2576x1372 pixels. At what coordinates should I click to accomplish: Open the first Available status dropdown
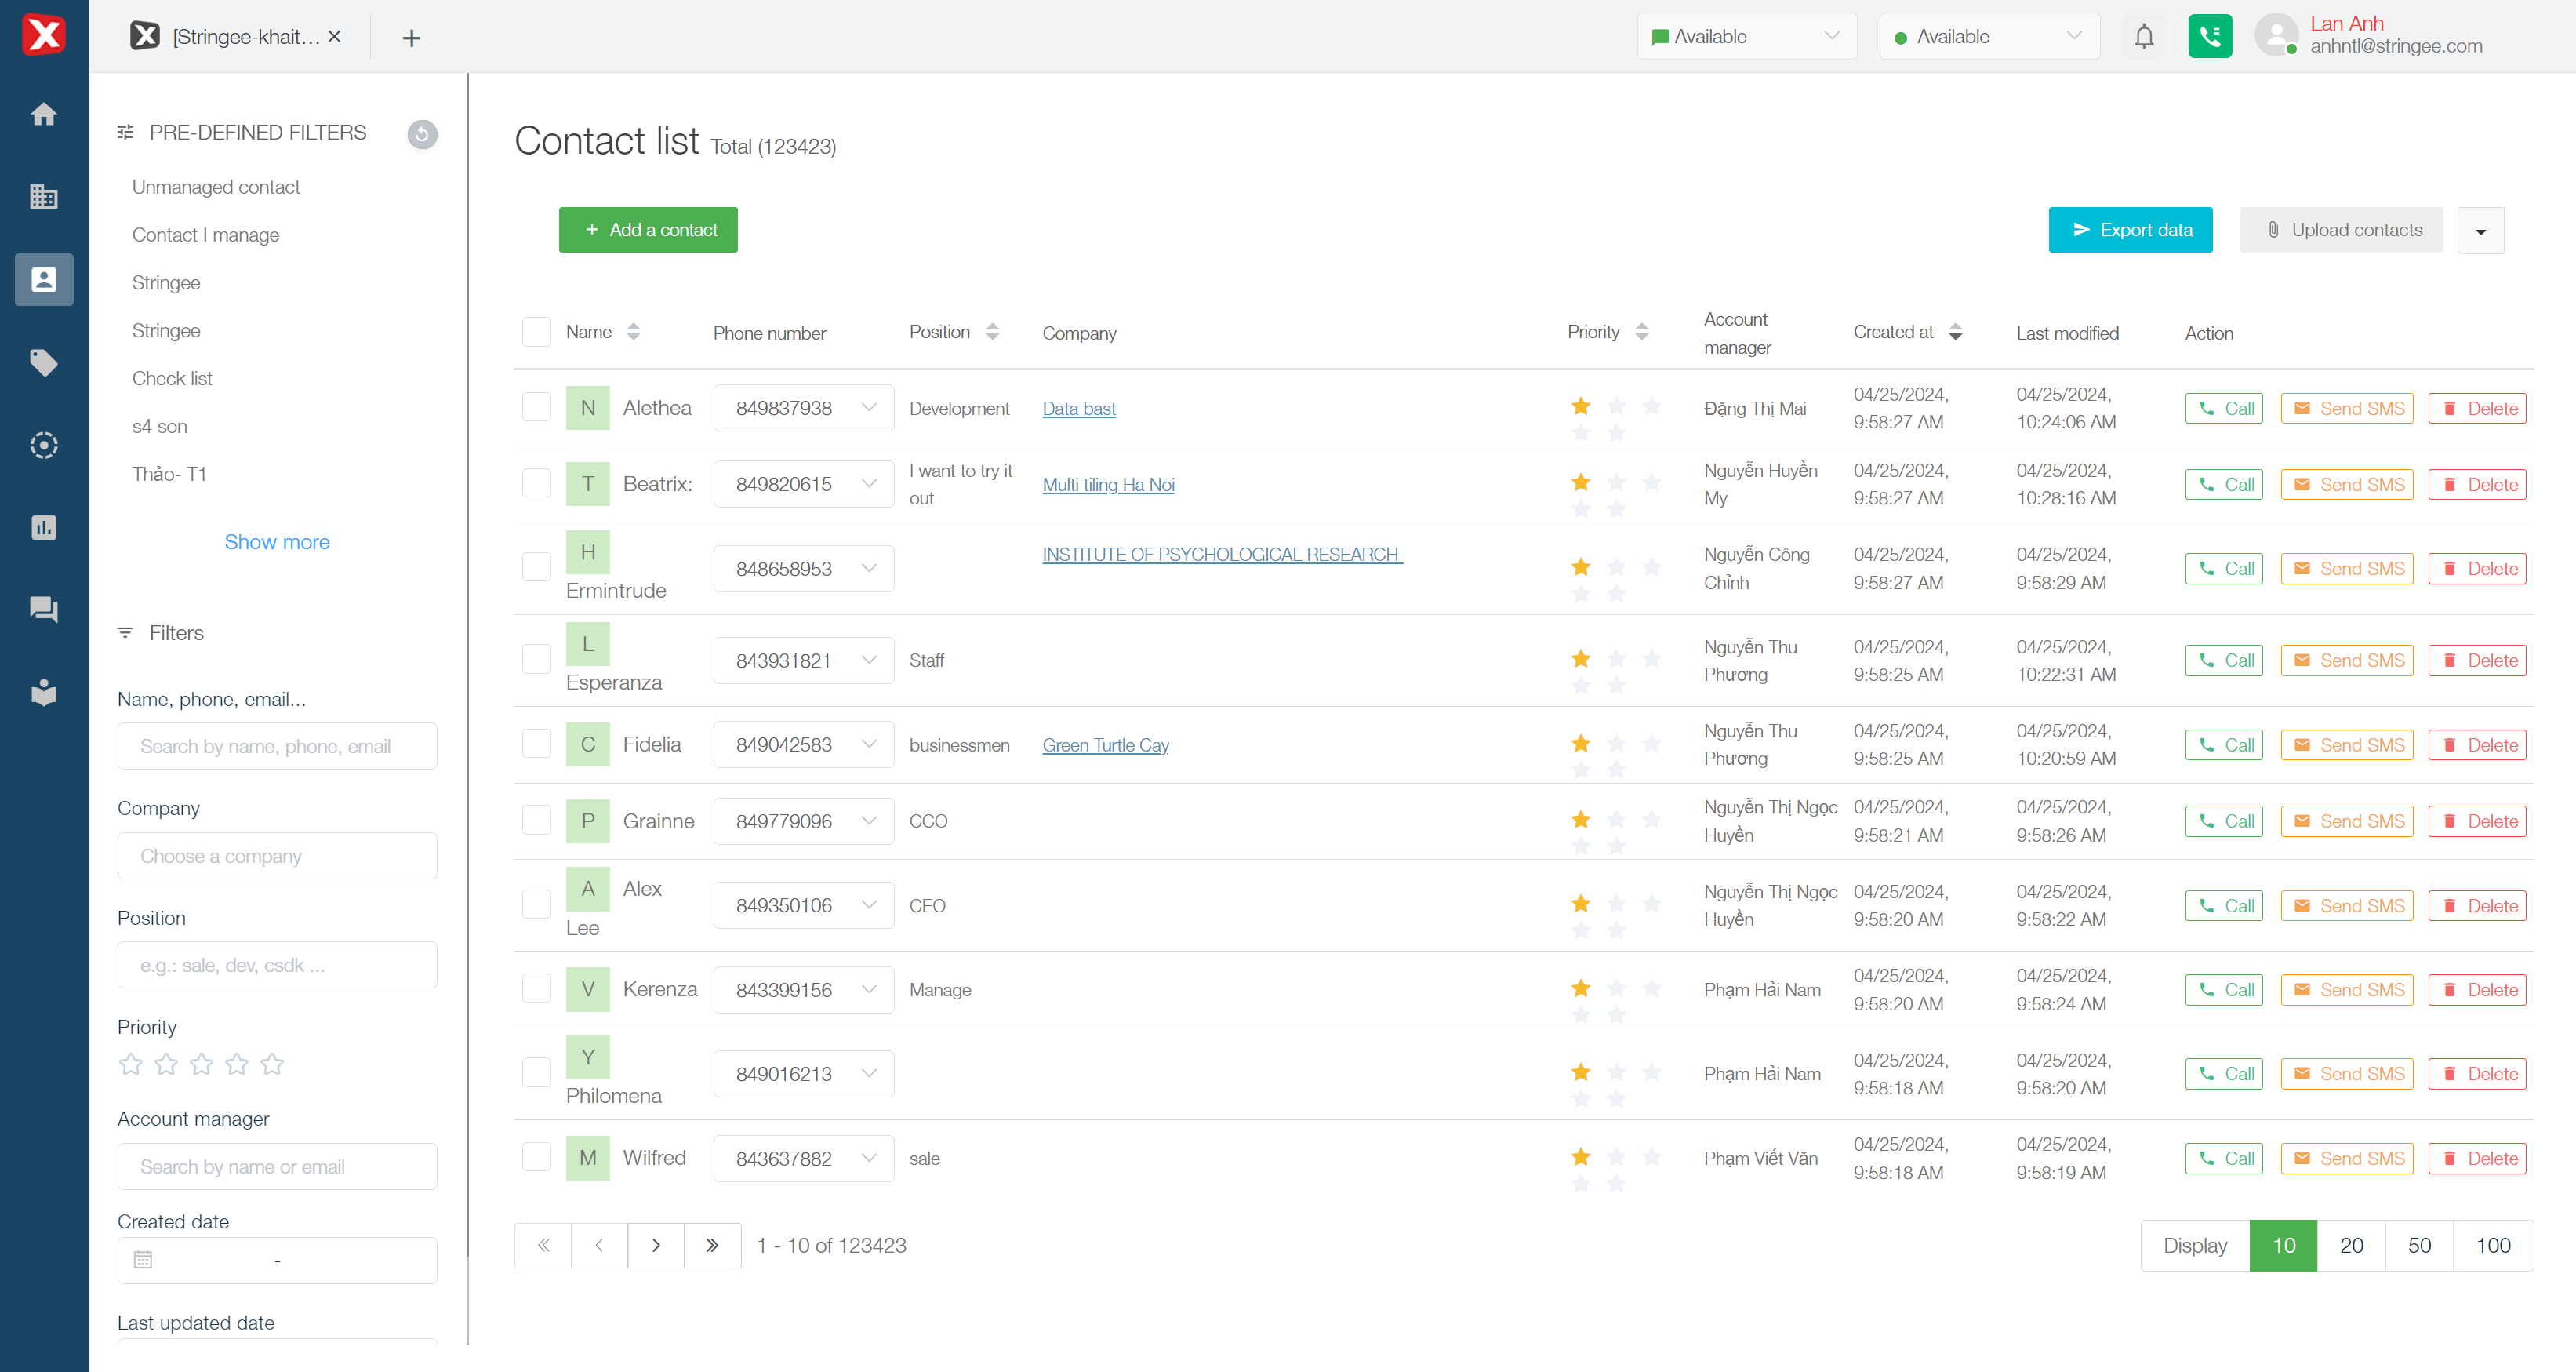point(1746,37)
